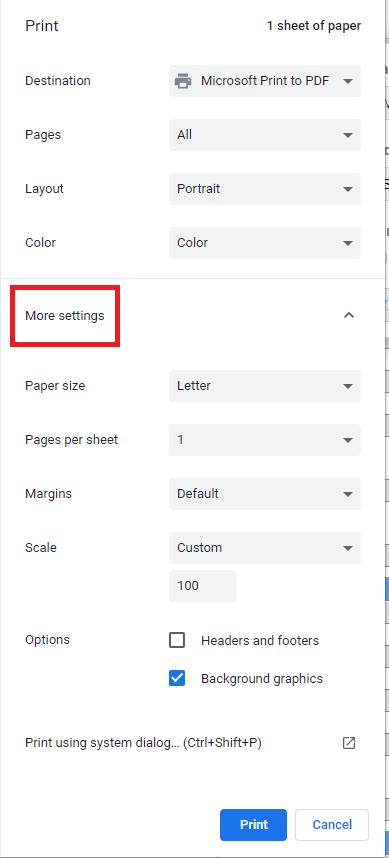Click the Scale dropdown arrow icon
This screenshot has width=389, height=858.
(347, 548)
